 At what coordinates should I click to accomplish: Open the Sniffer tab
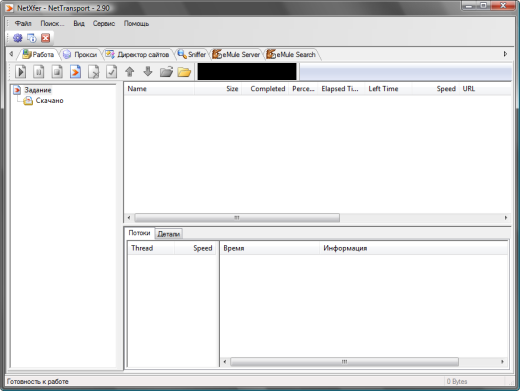click(x=192, y=54)
